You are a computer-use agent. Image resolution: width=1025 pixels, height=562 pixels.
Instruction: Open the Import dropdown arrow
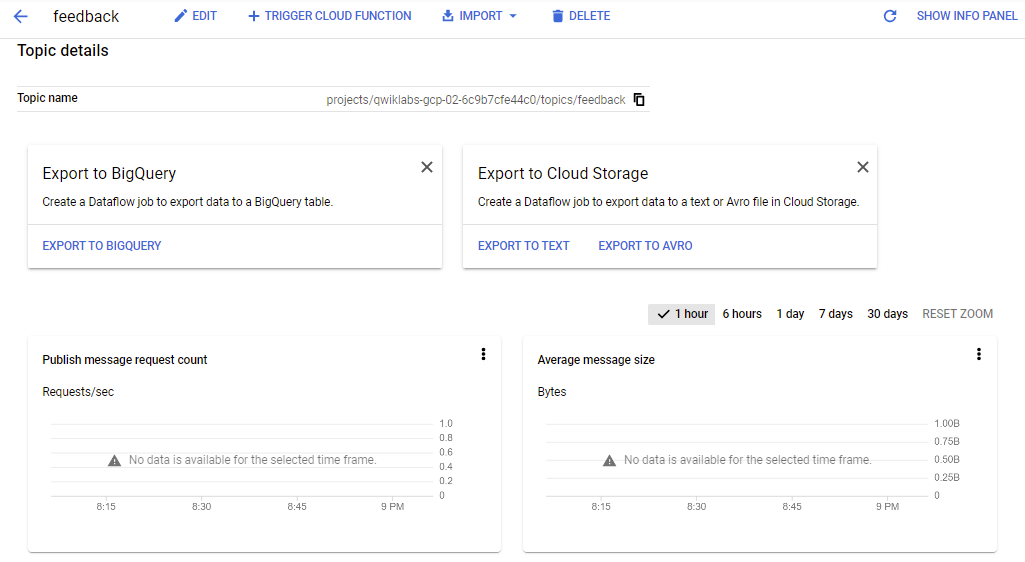(513, 16)
